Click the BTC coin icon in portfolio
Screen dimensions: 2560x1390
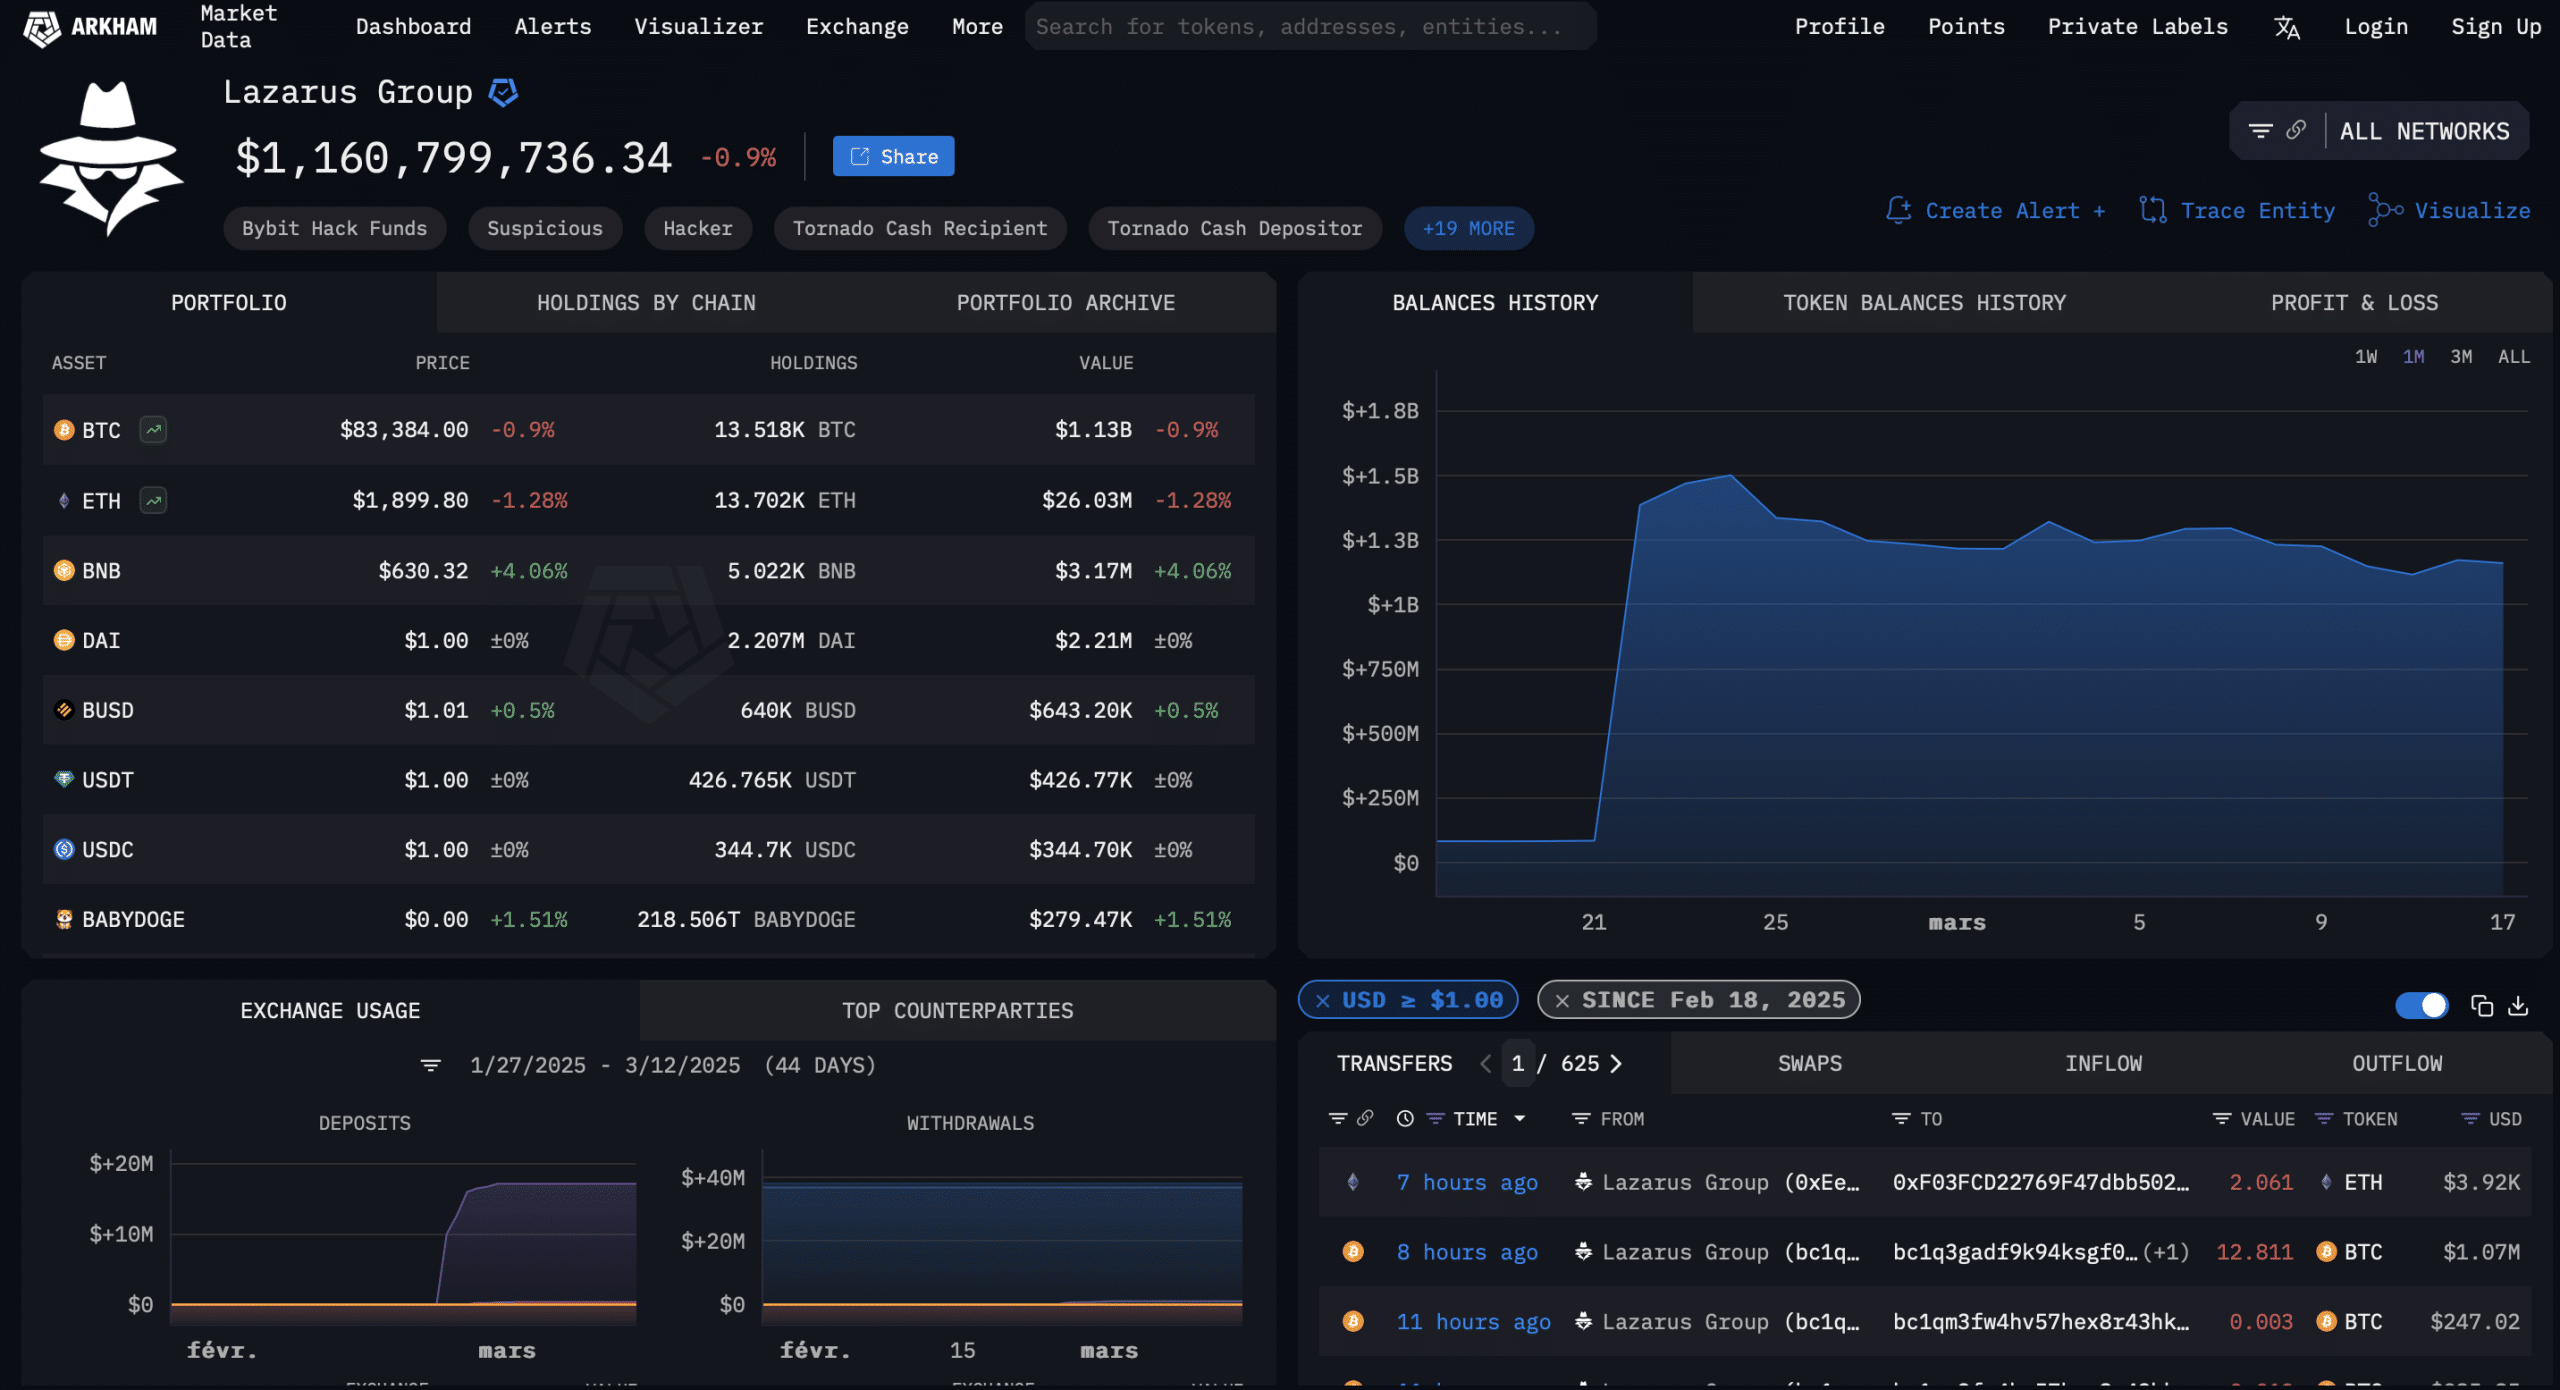coord(64,430)
